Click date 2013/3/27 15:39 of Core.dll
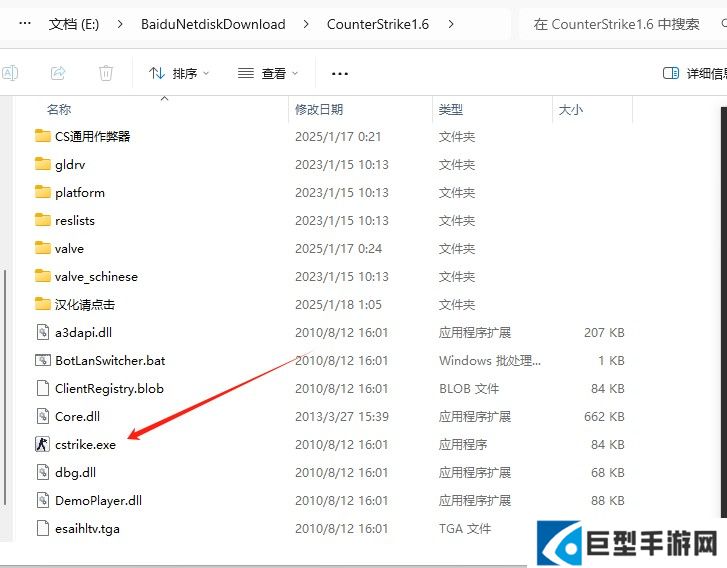The height and width of the screenshot is (568, 727). tap(342, 416)
